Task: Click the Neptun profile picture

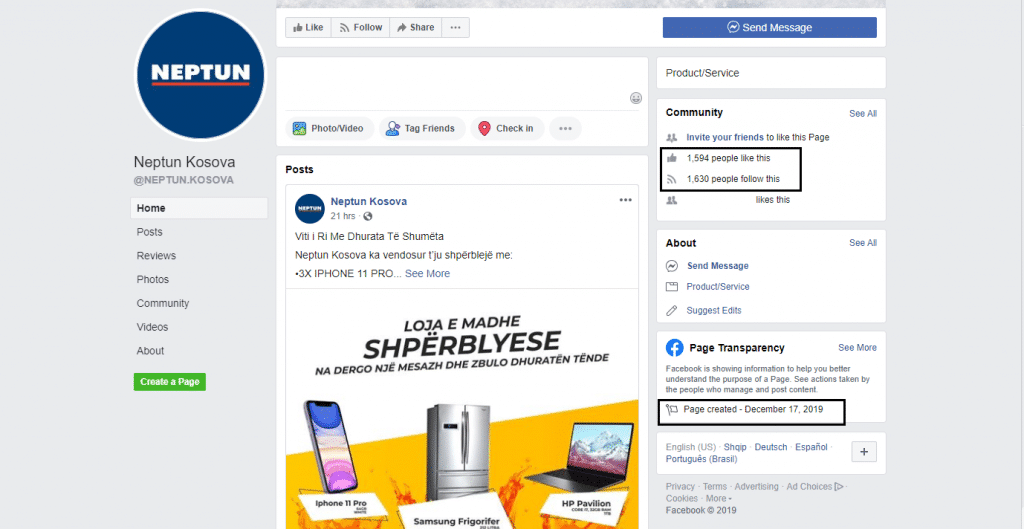Action: (x=200, y=74)
